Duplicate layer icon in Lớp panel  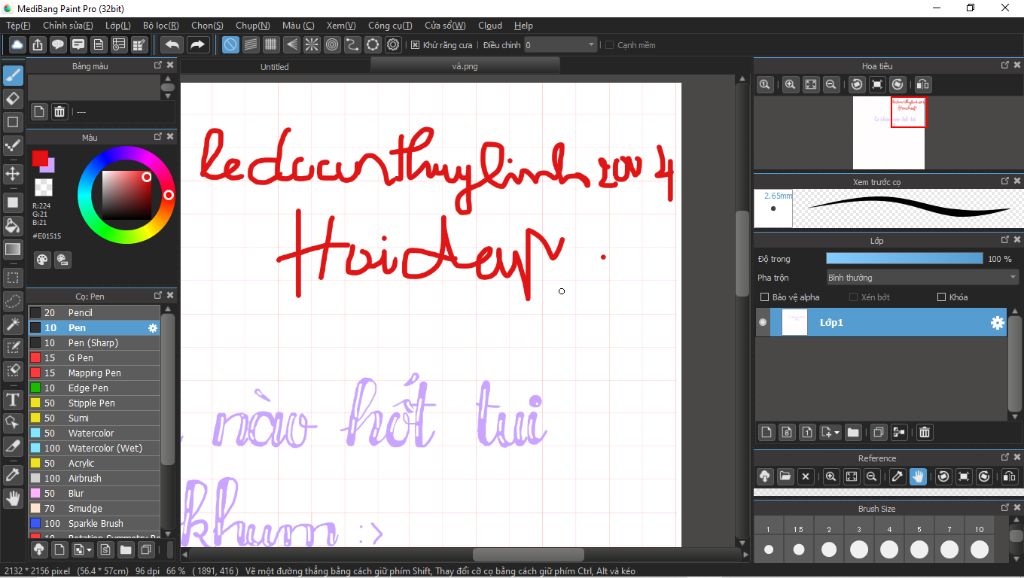(878, 432)
